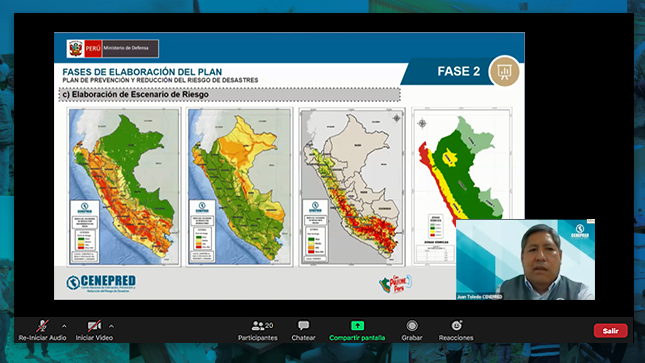
Task: Click the Perú Ministerio de Defensa logo
Action: (113, 49)
